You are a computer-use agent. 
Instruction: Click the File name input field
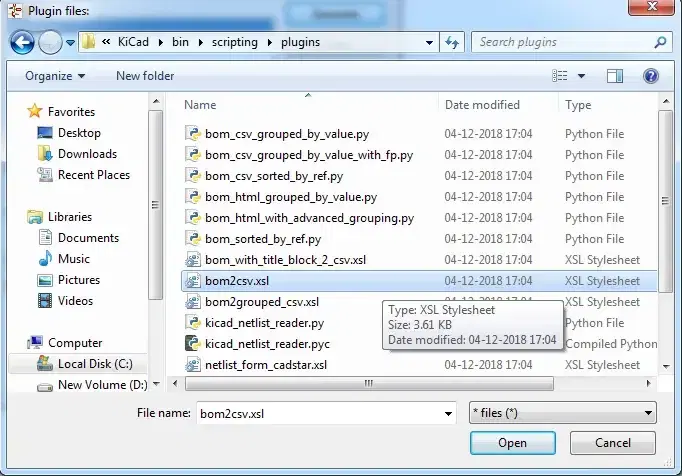tap(320, 413)
